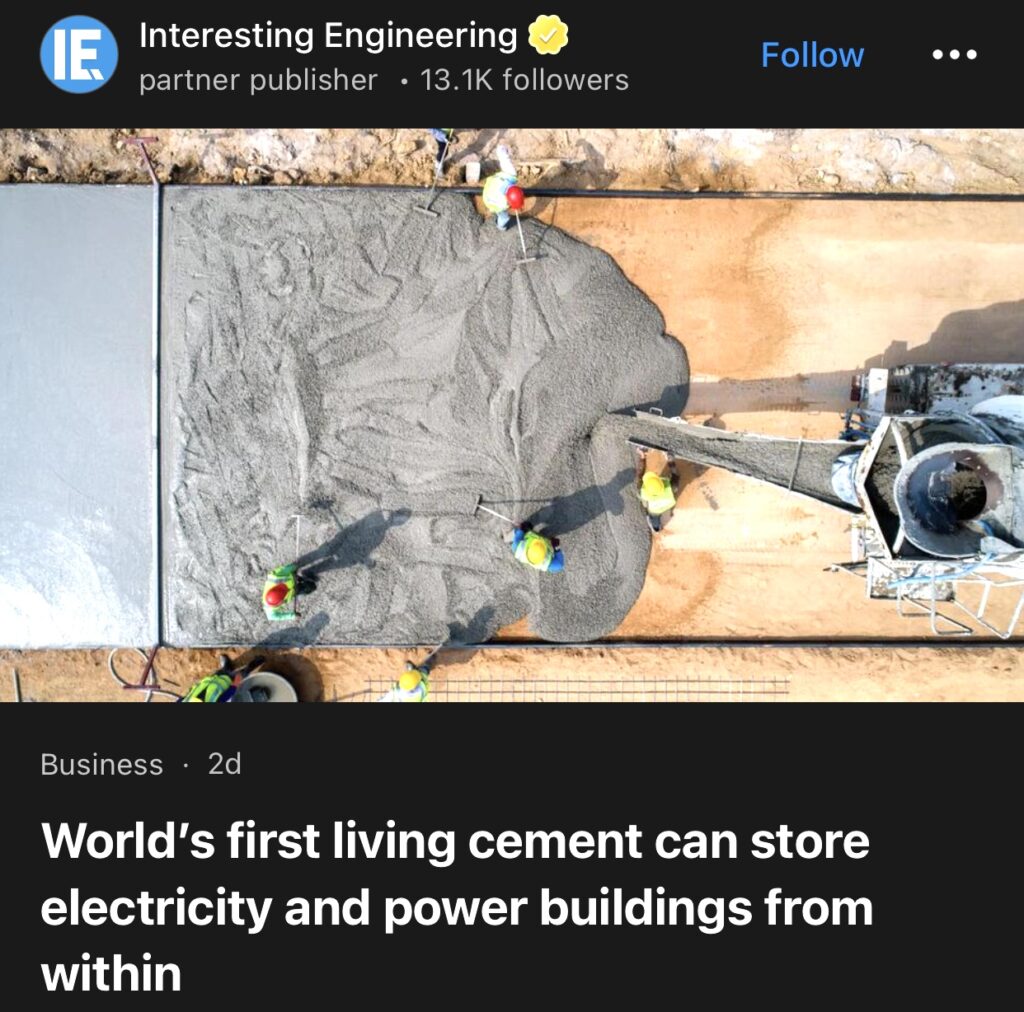The image size is (1024, 1012).
Task: Click "electricity and power buildings" headline line
Action: [x=396, y=908]
